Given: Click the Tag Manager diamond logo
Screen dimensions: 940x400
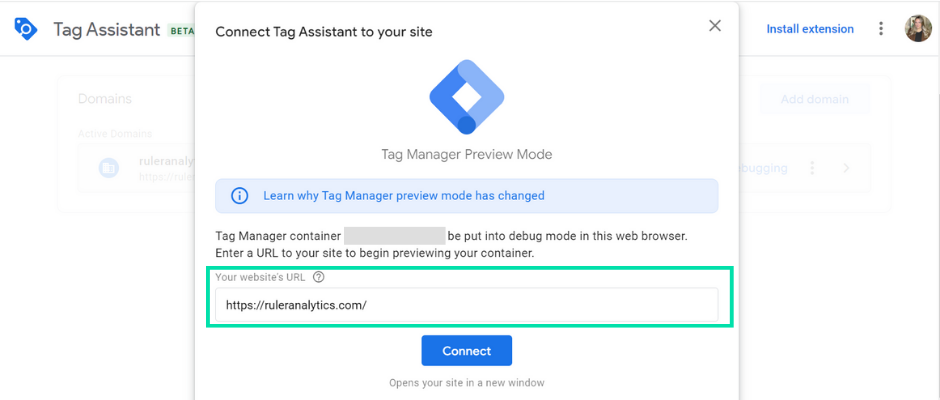Looking at the screenshot, I should [x=466, y=97].
